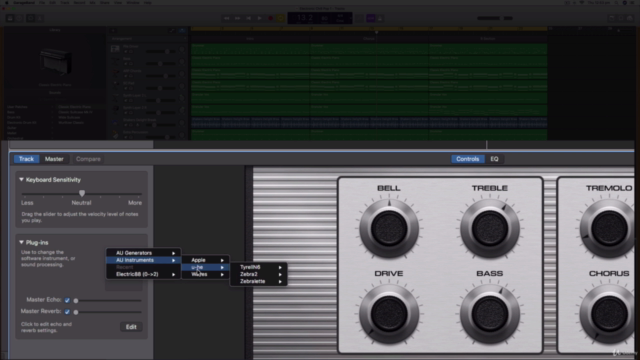Open the Mix menu

pos(93,2)
